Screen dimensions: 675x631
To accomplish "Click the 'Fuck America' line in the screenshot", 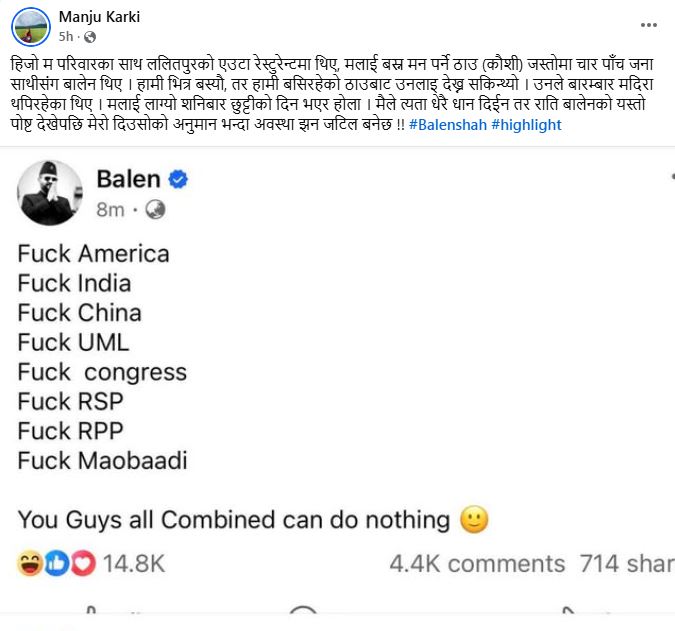I will 93,253.
